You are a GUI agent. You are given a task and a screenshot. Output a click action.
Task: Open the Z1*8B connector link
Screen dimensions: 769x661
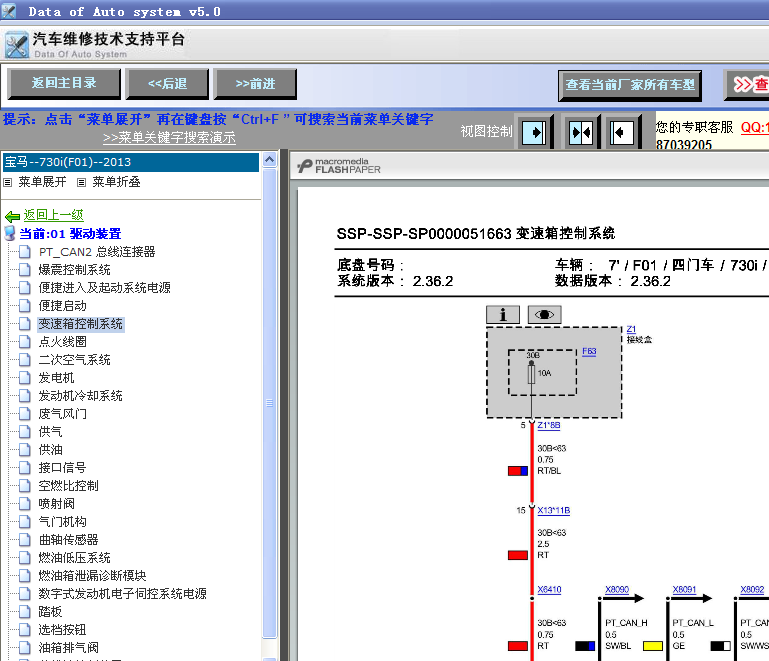549,425
